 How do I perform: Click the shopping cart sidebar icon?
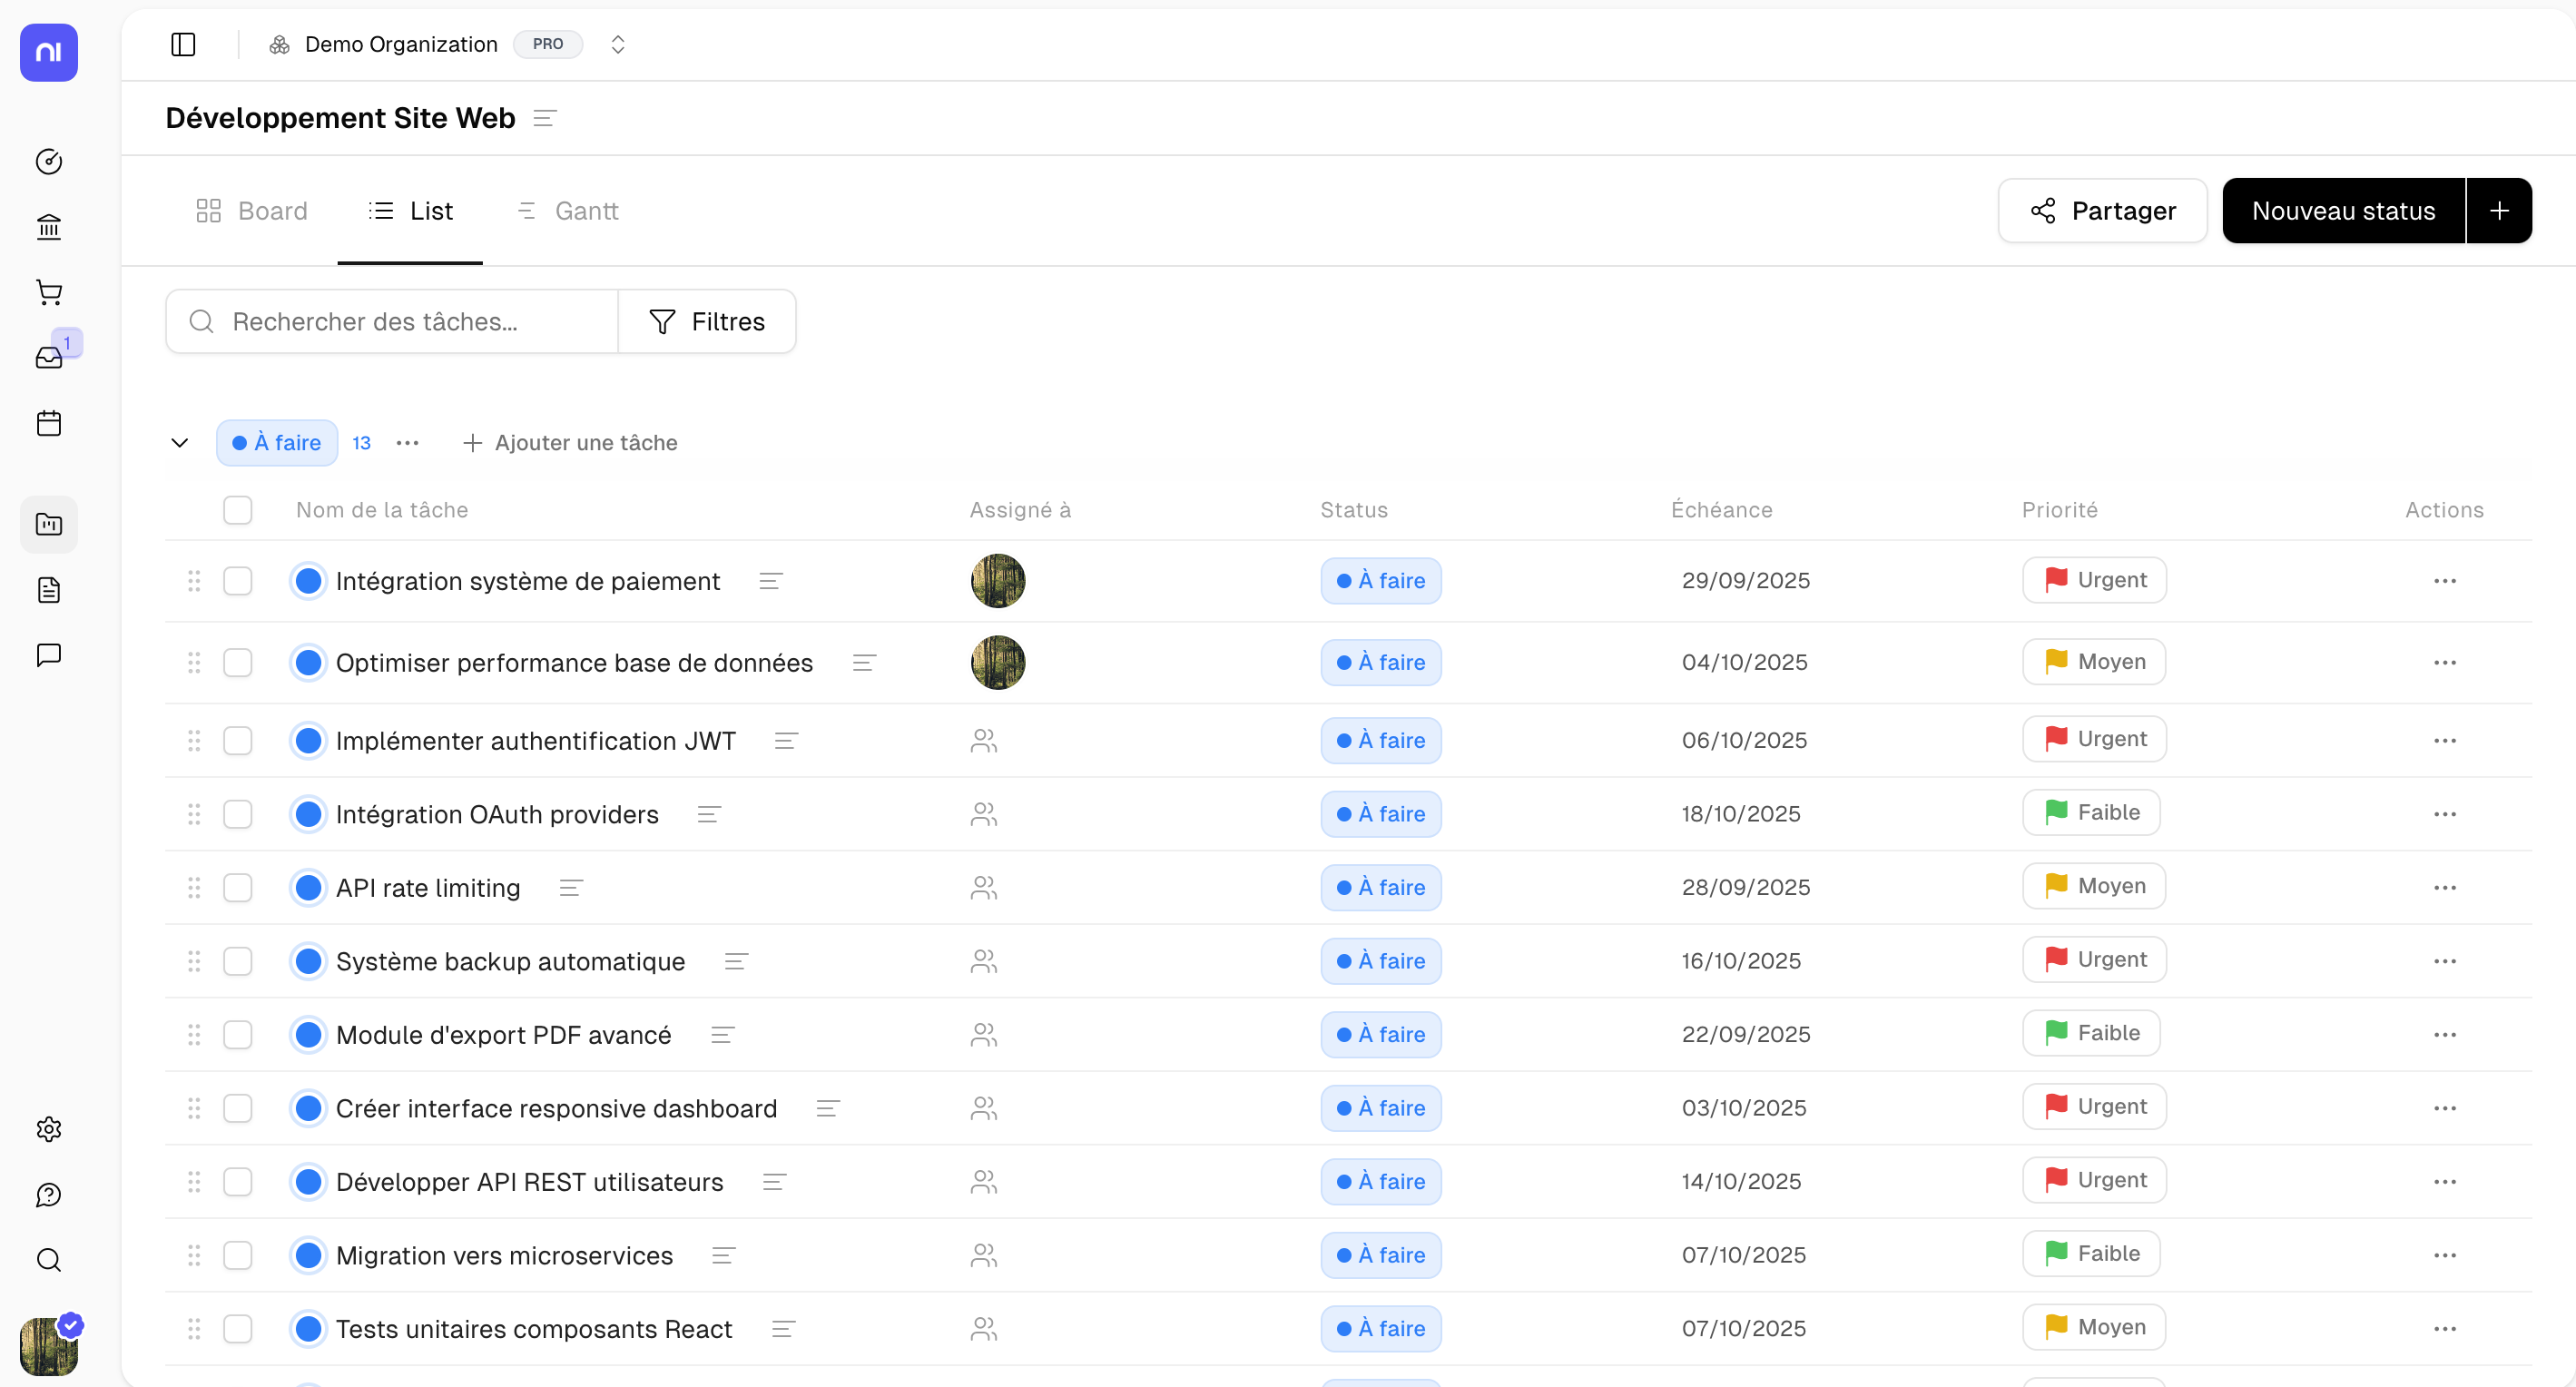point(49,292)
